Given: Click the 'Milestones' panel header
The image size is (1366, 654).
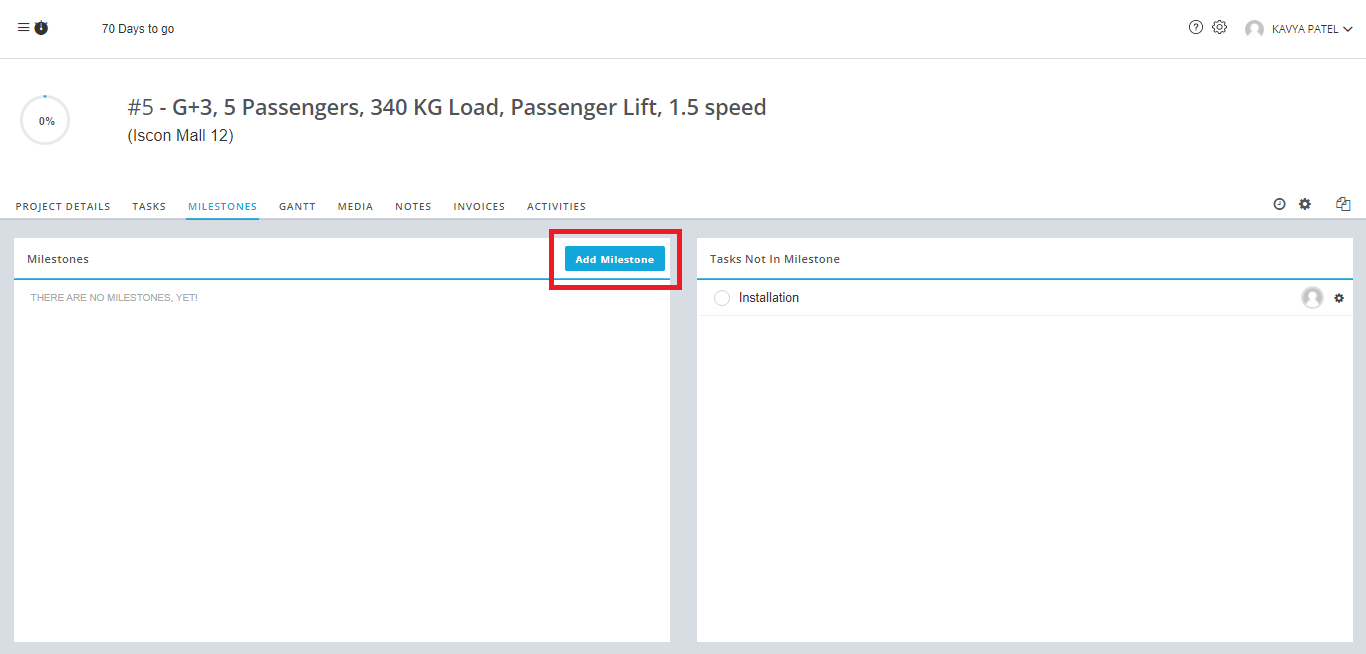Looking at the screenshot, I should coord(58,259).
